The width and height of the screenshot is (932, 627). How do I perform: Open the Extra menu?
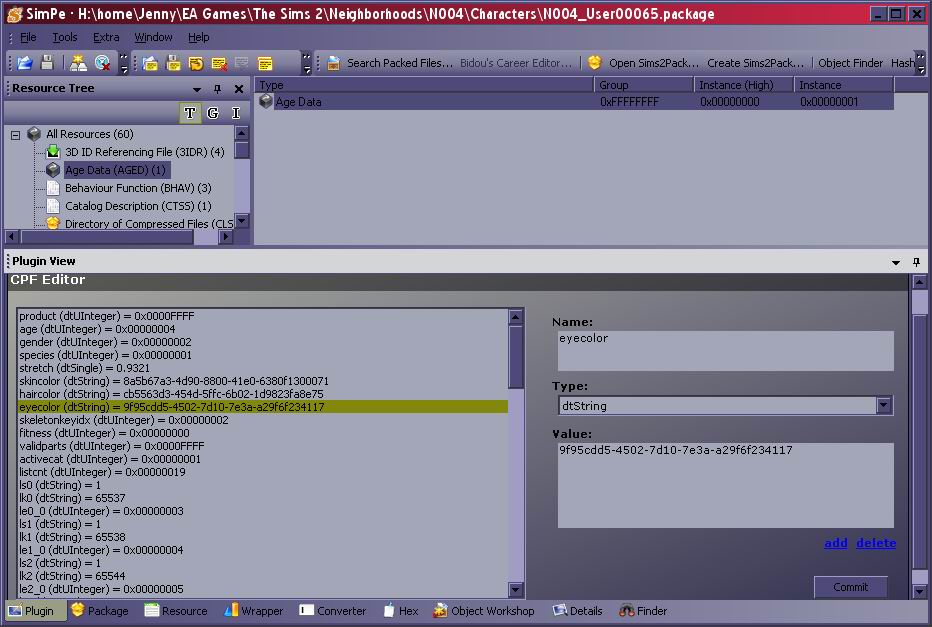point(106,37)
